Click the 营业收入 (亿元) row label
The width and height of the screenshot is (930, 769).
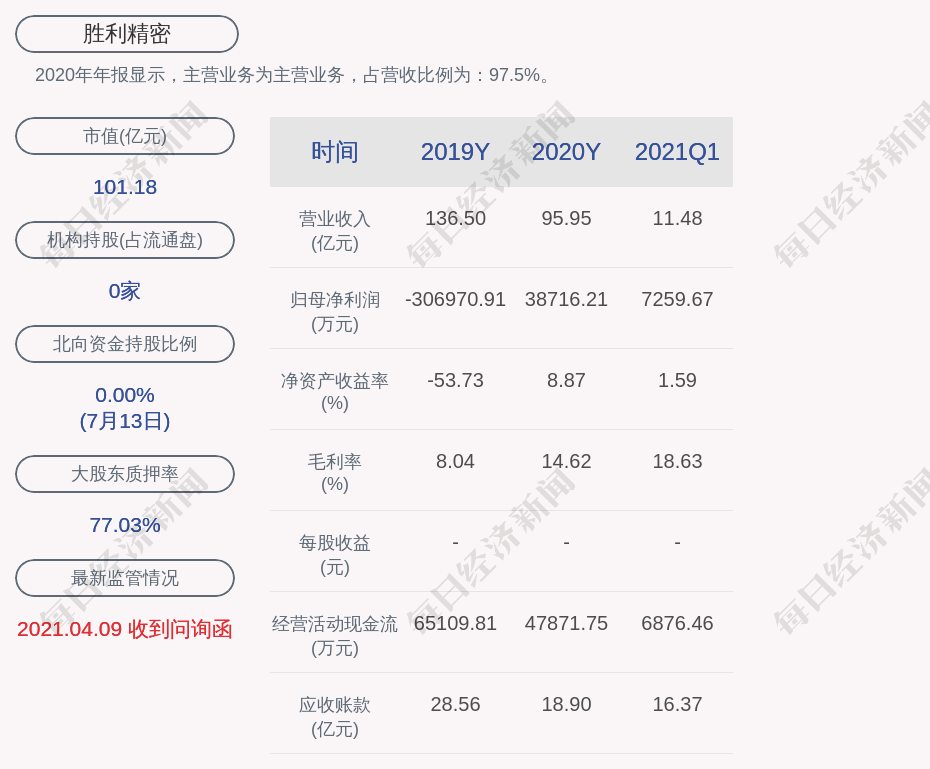coord(335,231)
